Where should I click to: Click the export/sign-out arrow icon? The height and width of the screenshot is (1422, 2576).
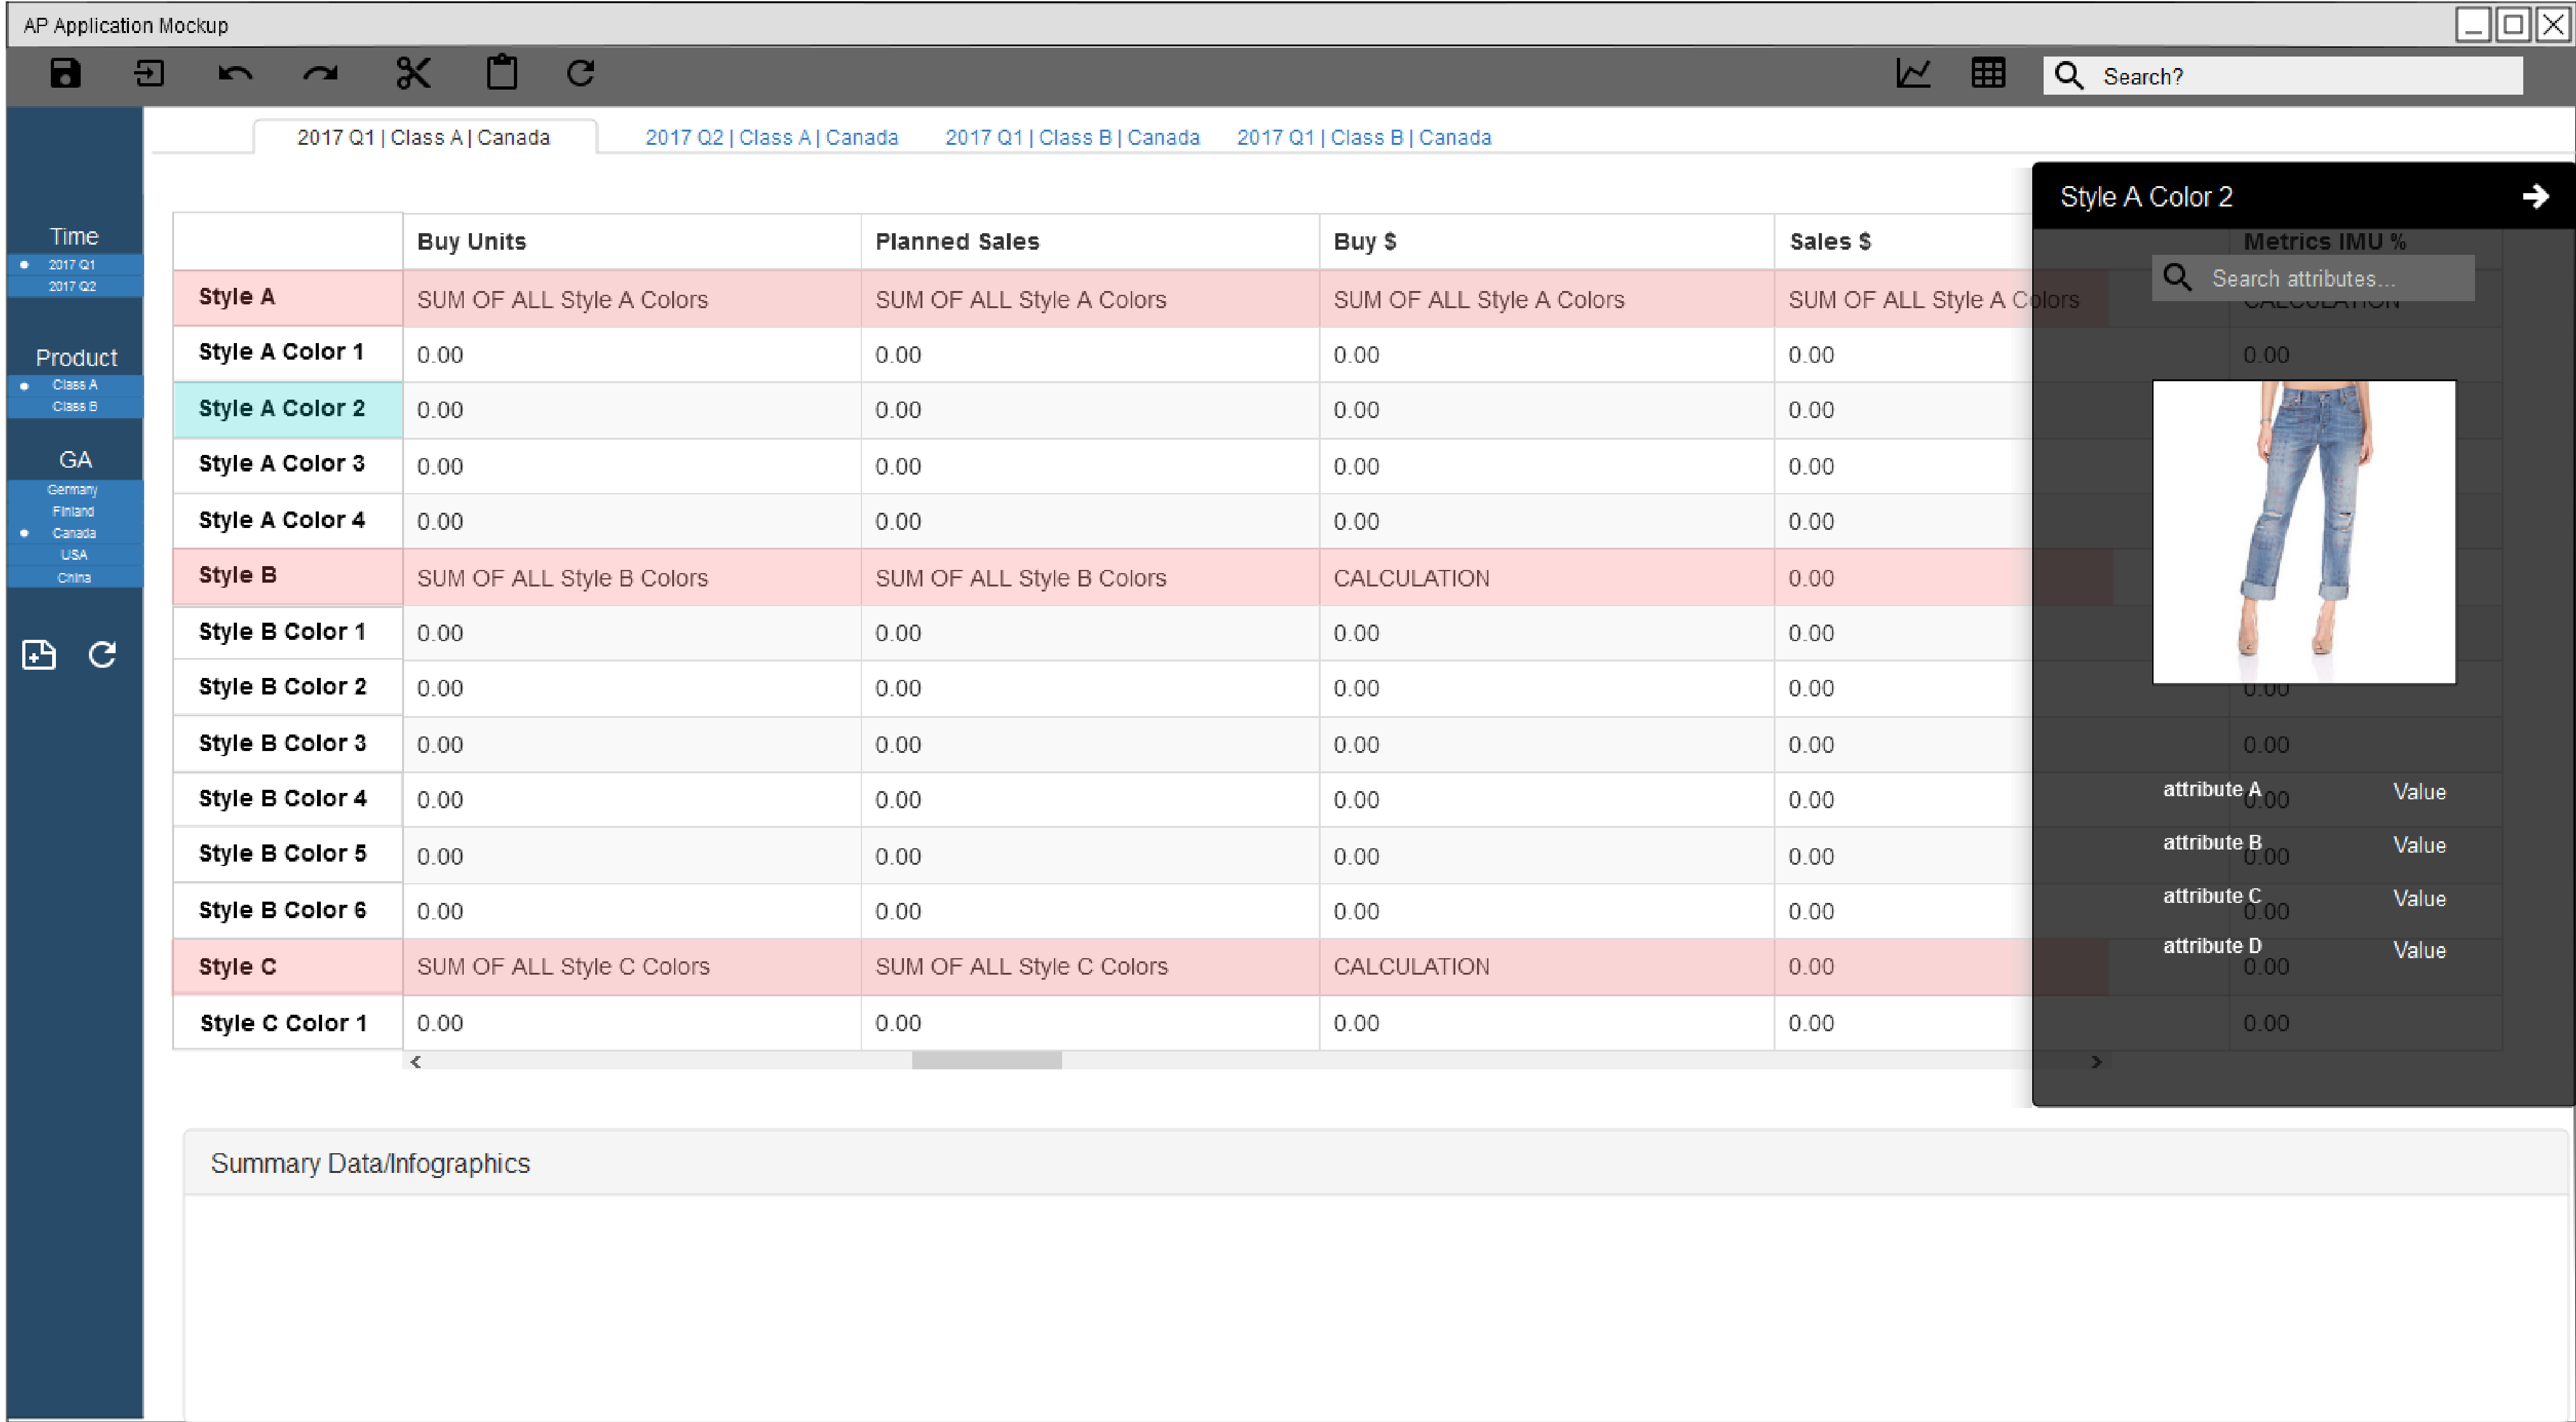149,73
